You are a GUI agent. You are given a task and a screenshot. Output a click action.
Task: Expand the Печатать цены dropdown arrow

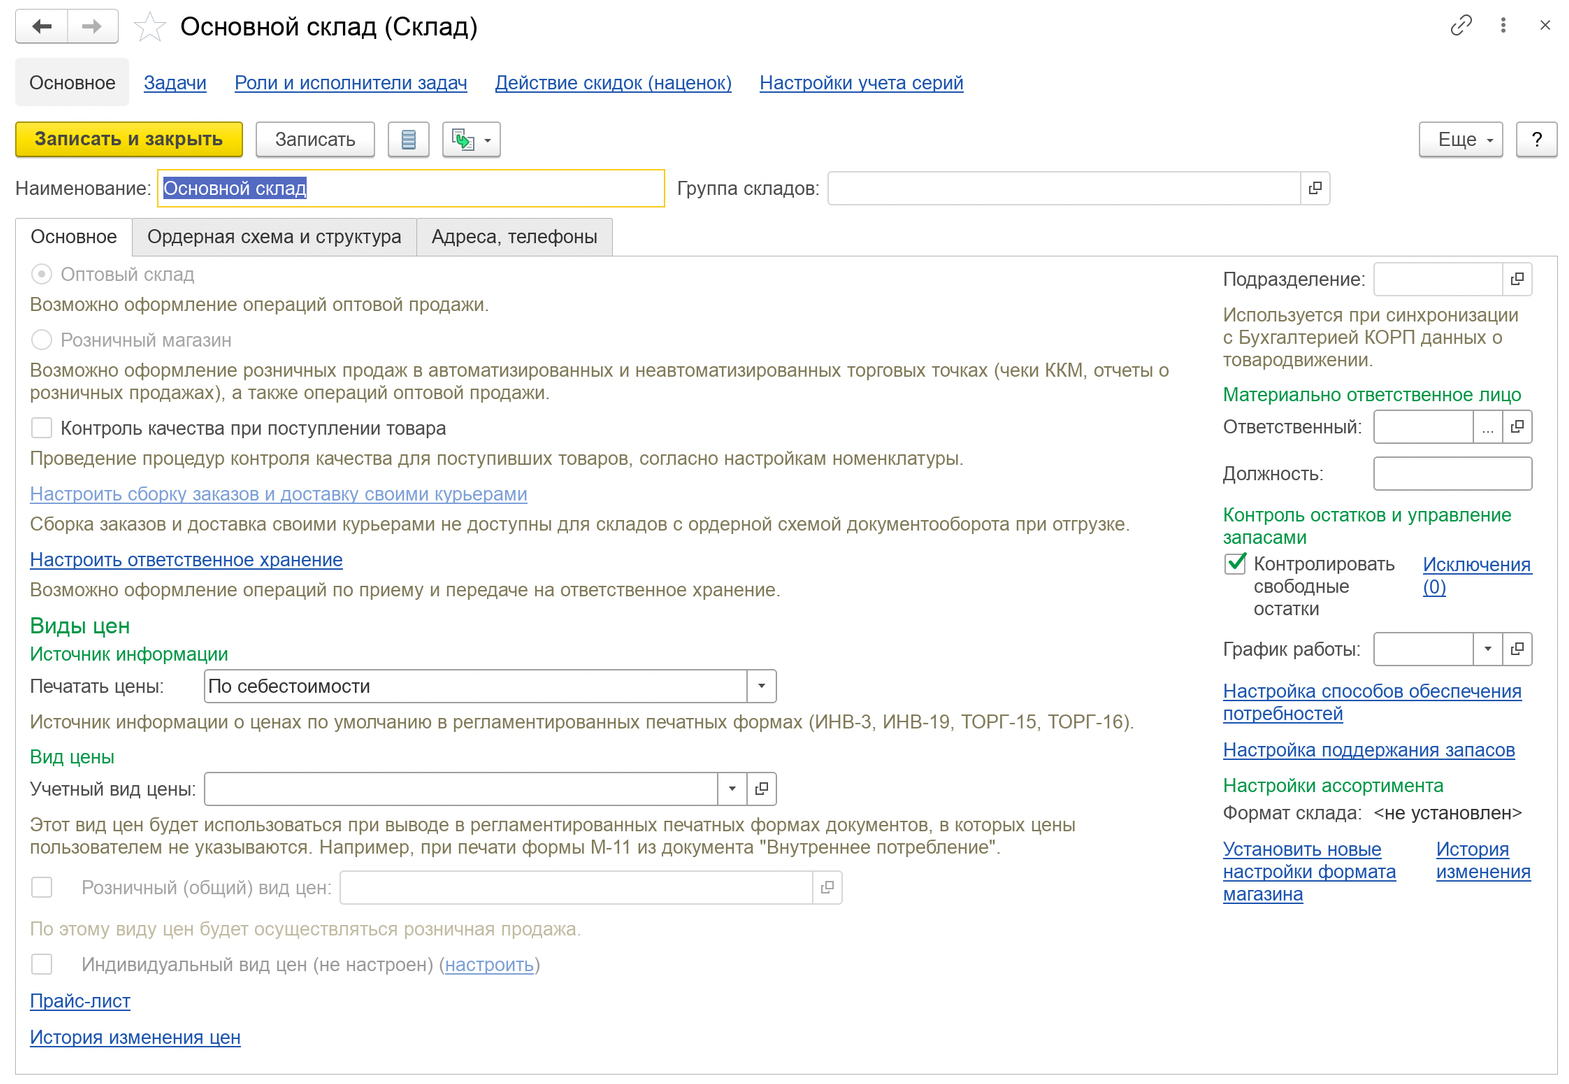761,686
